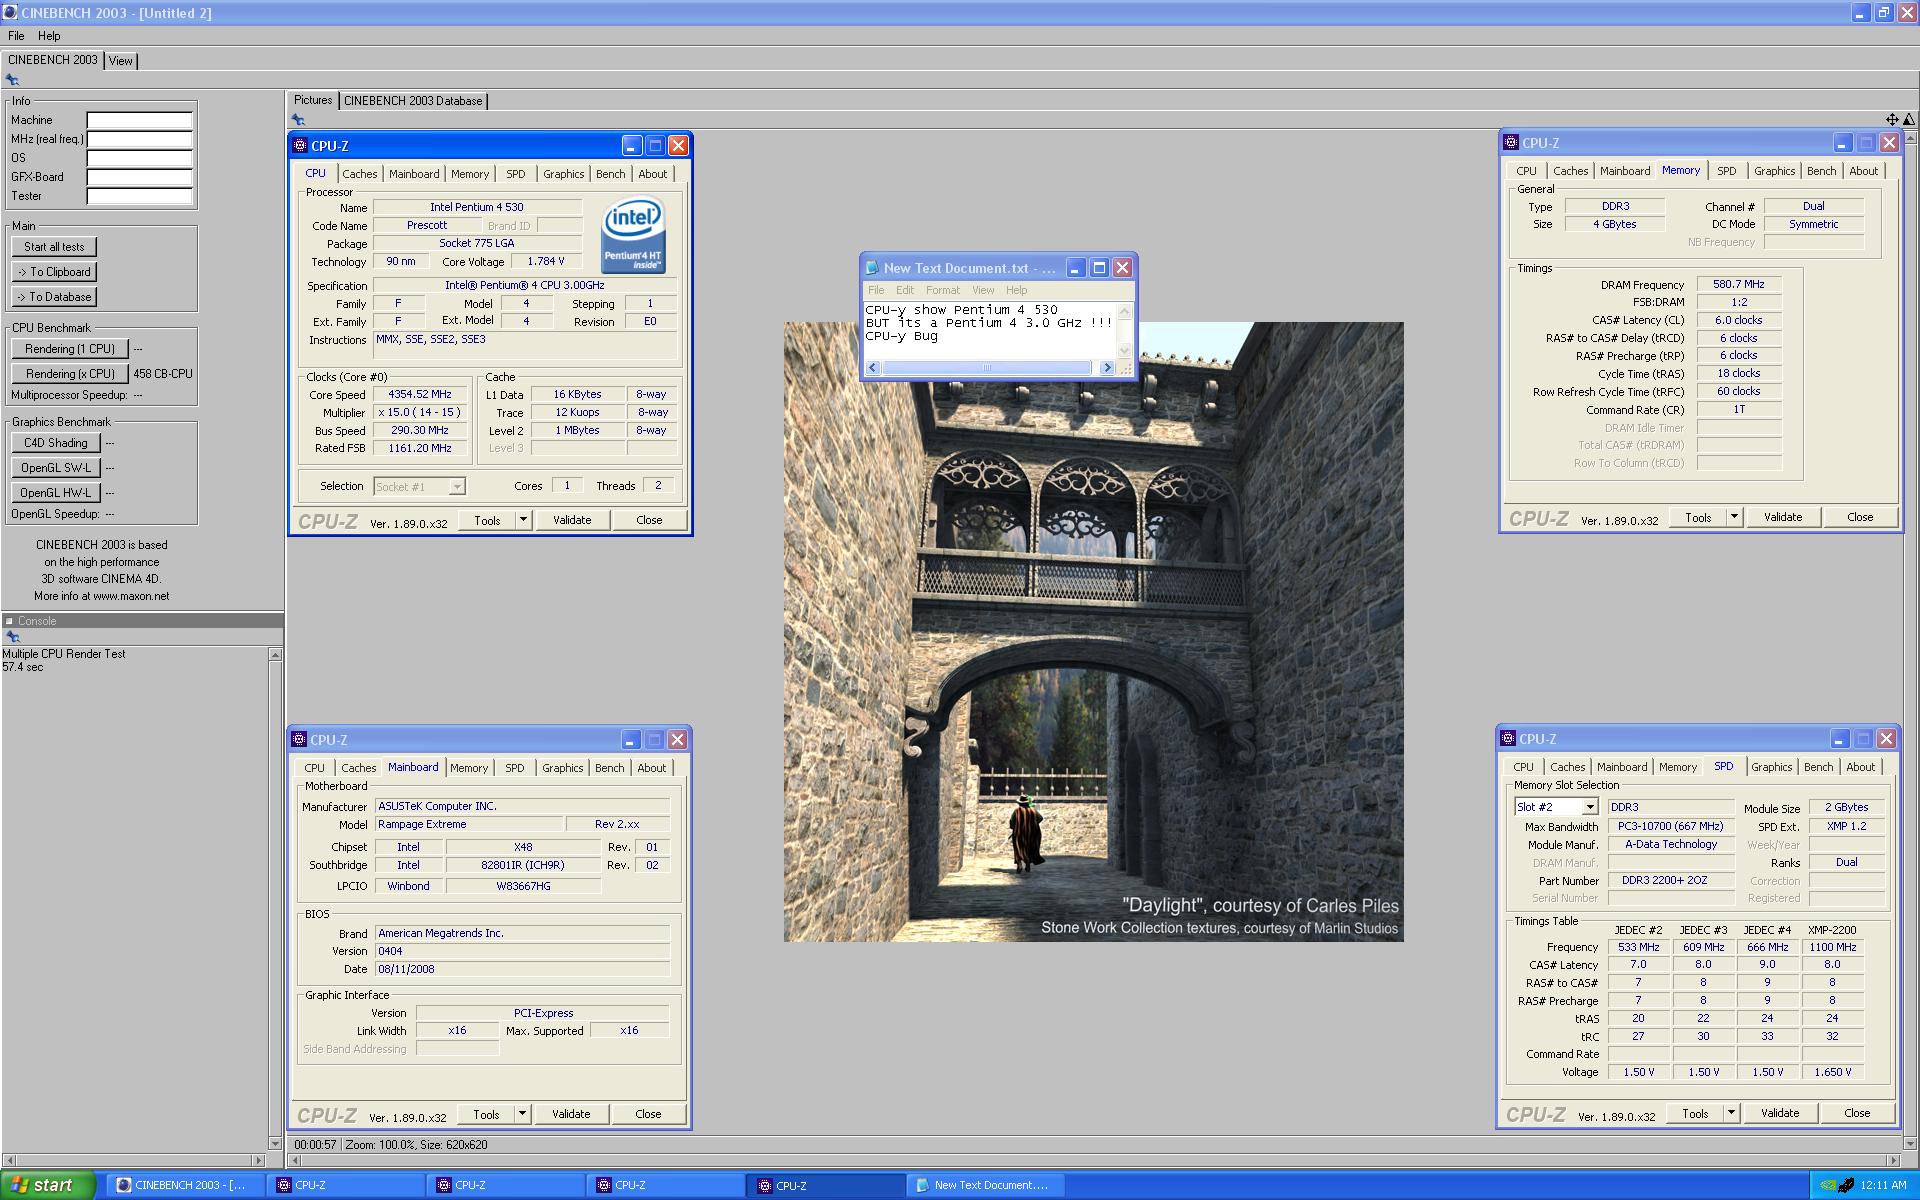Click the CINEBENCH icon in main title bar
The width and height of the screenshot is (1920, 1200).
tap(10, 13)
